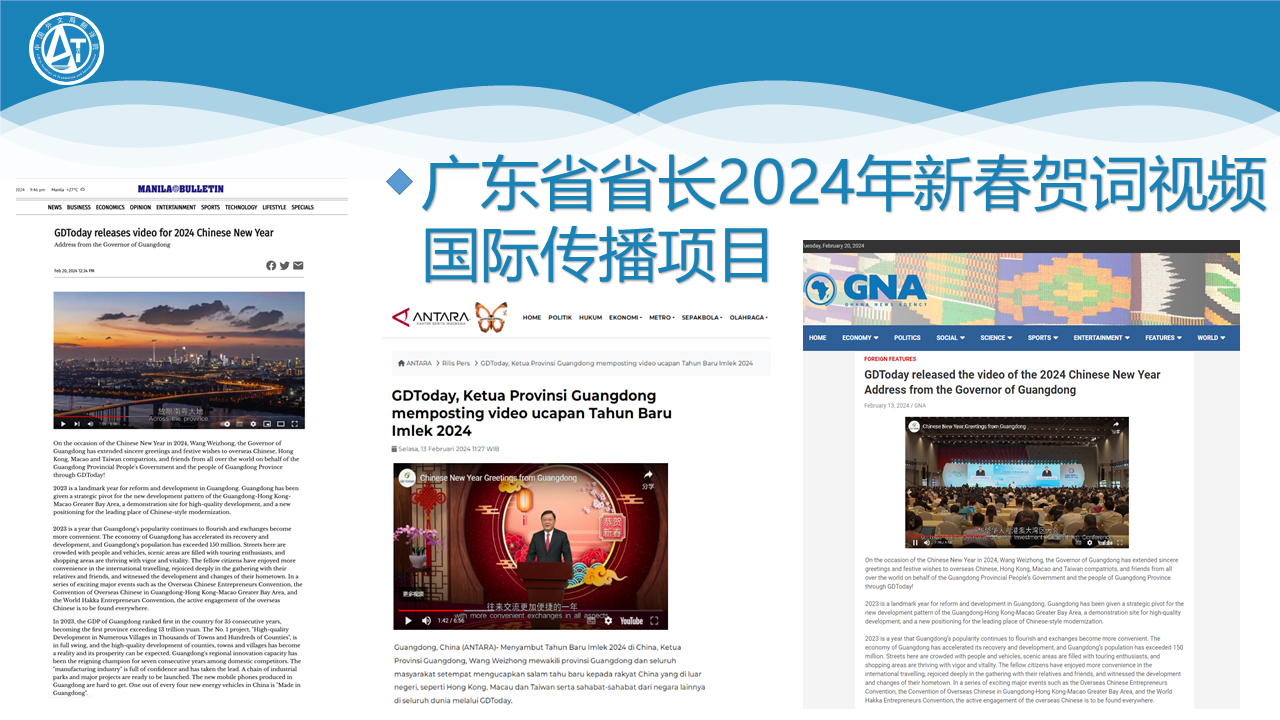Image resolution: width=1280 pixels, height=720 pixels.
Task: Click the Twitter share icon on Manila Bulletin
Action: [x=285, y=265]
